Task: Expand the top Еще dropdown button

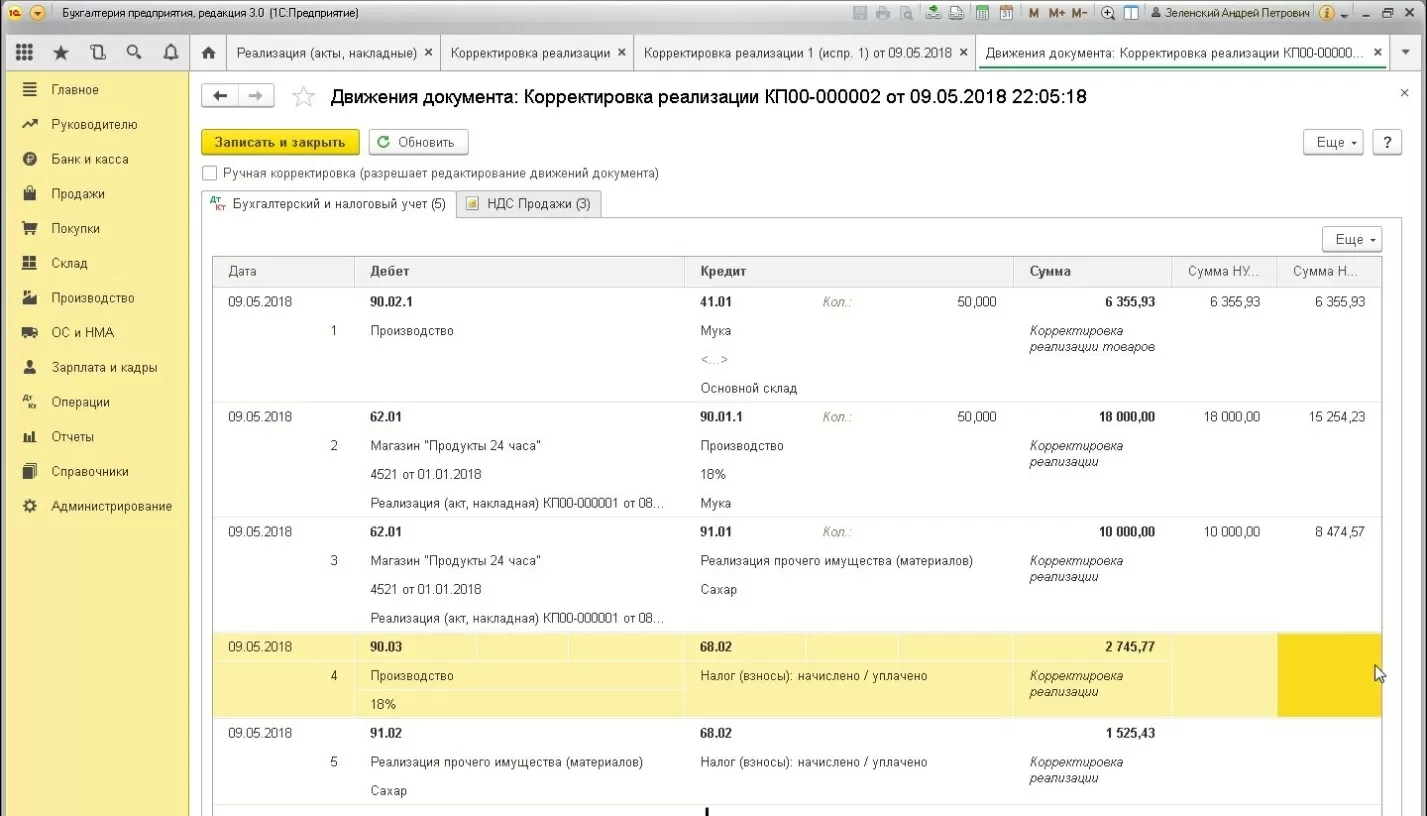Action: [x=1333, y=143]
